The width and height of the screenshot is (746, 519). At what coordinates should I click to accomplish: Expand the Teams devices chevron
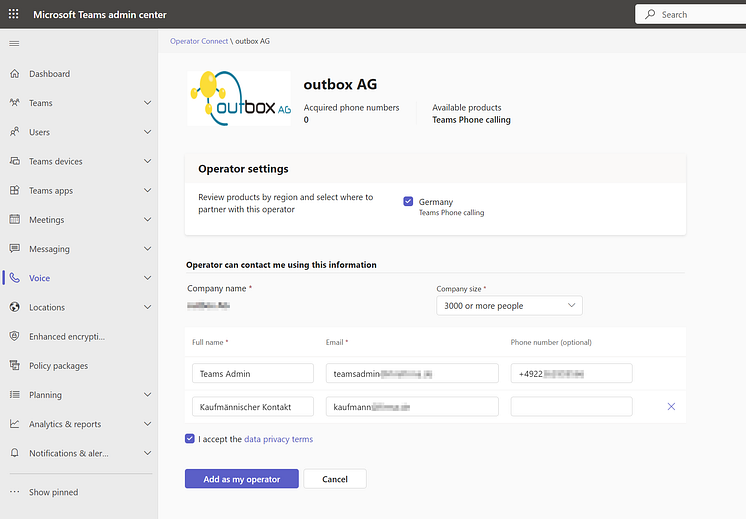coord(147,161)
